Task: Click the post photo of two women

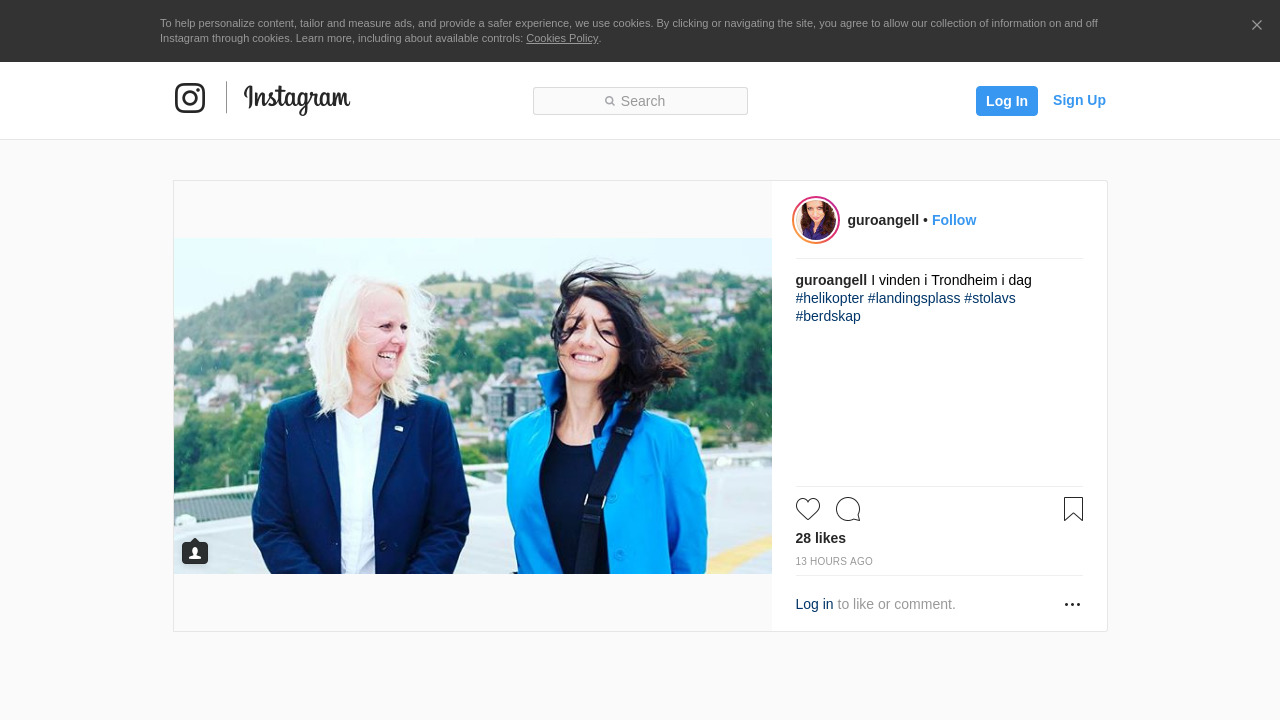Action: click(x=473, y=406)
